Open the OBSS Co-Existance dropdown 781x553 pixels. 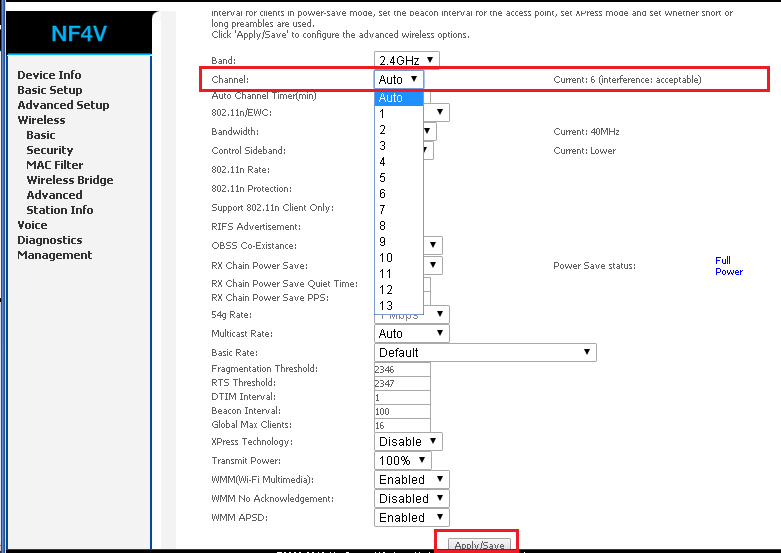click(x=433, y=245)
